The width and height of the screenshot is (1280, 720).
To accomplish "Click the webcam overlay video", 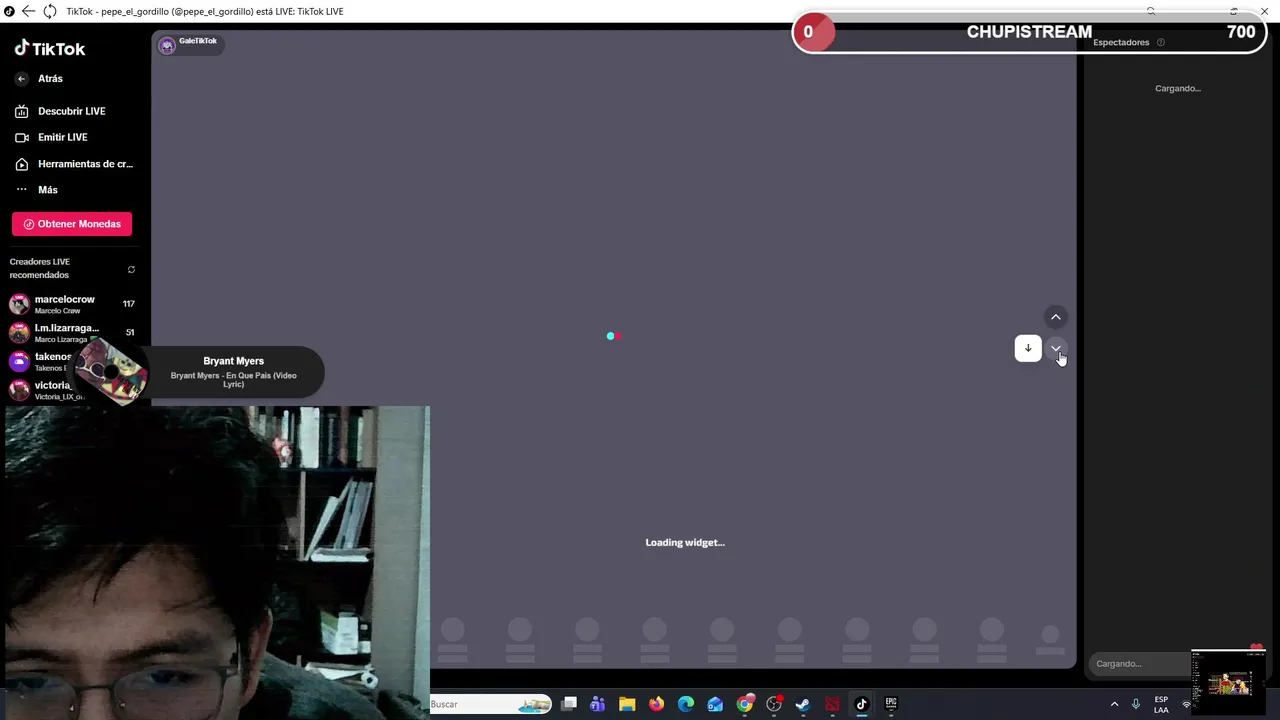I will click(x=217, y=562).
